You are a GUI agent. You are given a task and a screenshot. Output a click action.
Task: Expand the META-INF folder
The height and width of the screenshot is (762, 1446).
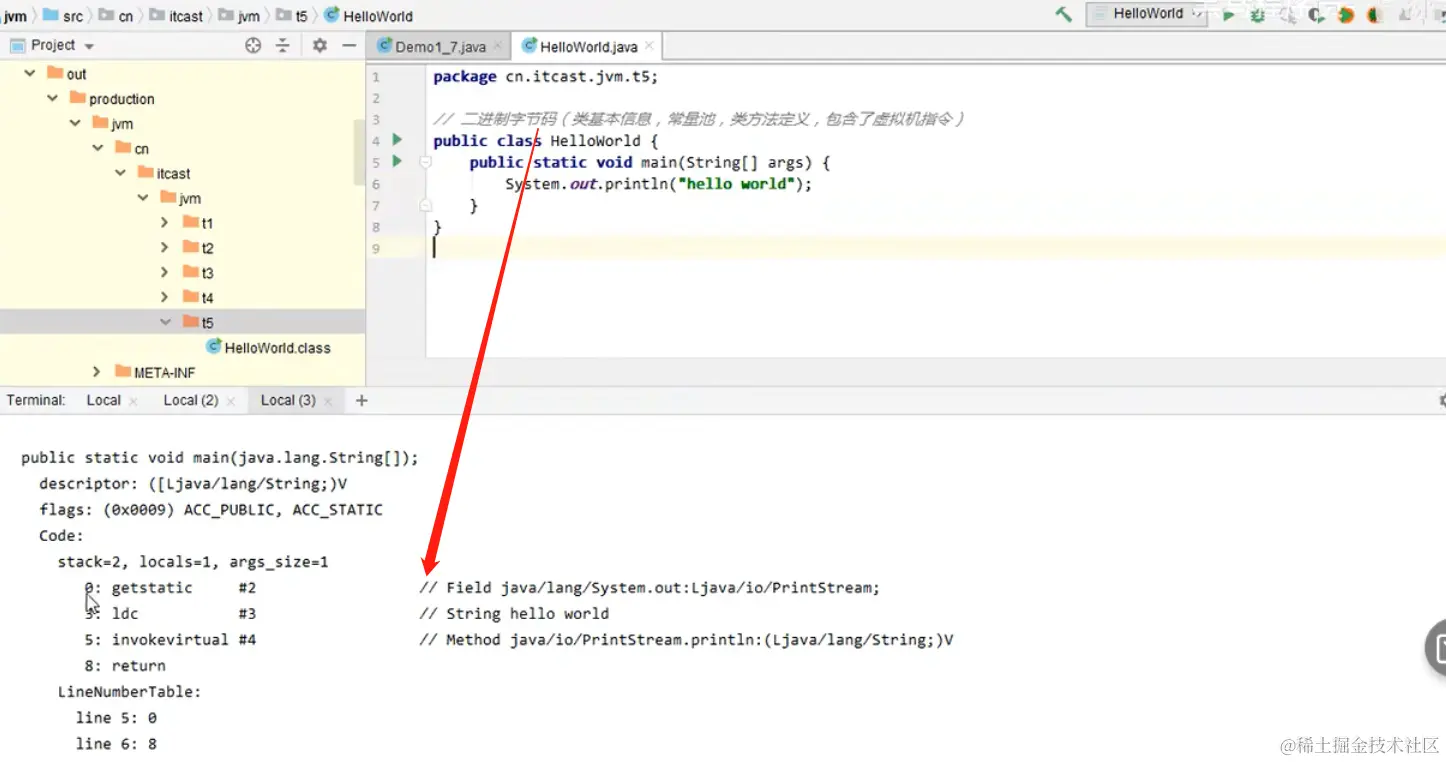[x=96, y=372]
